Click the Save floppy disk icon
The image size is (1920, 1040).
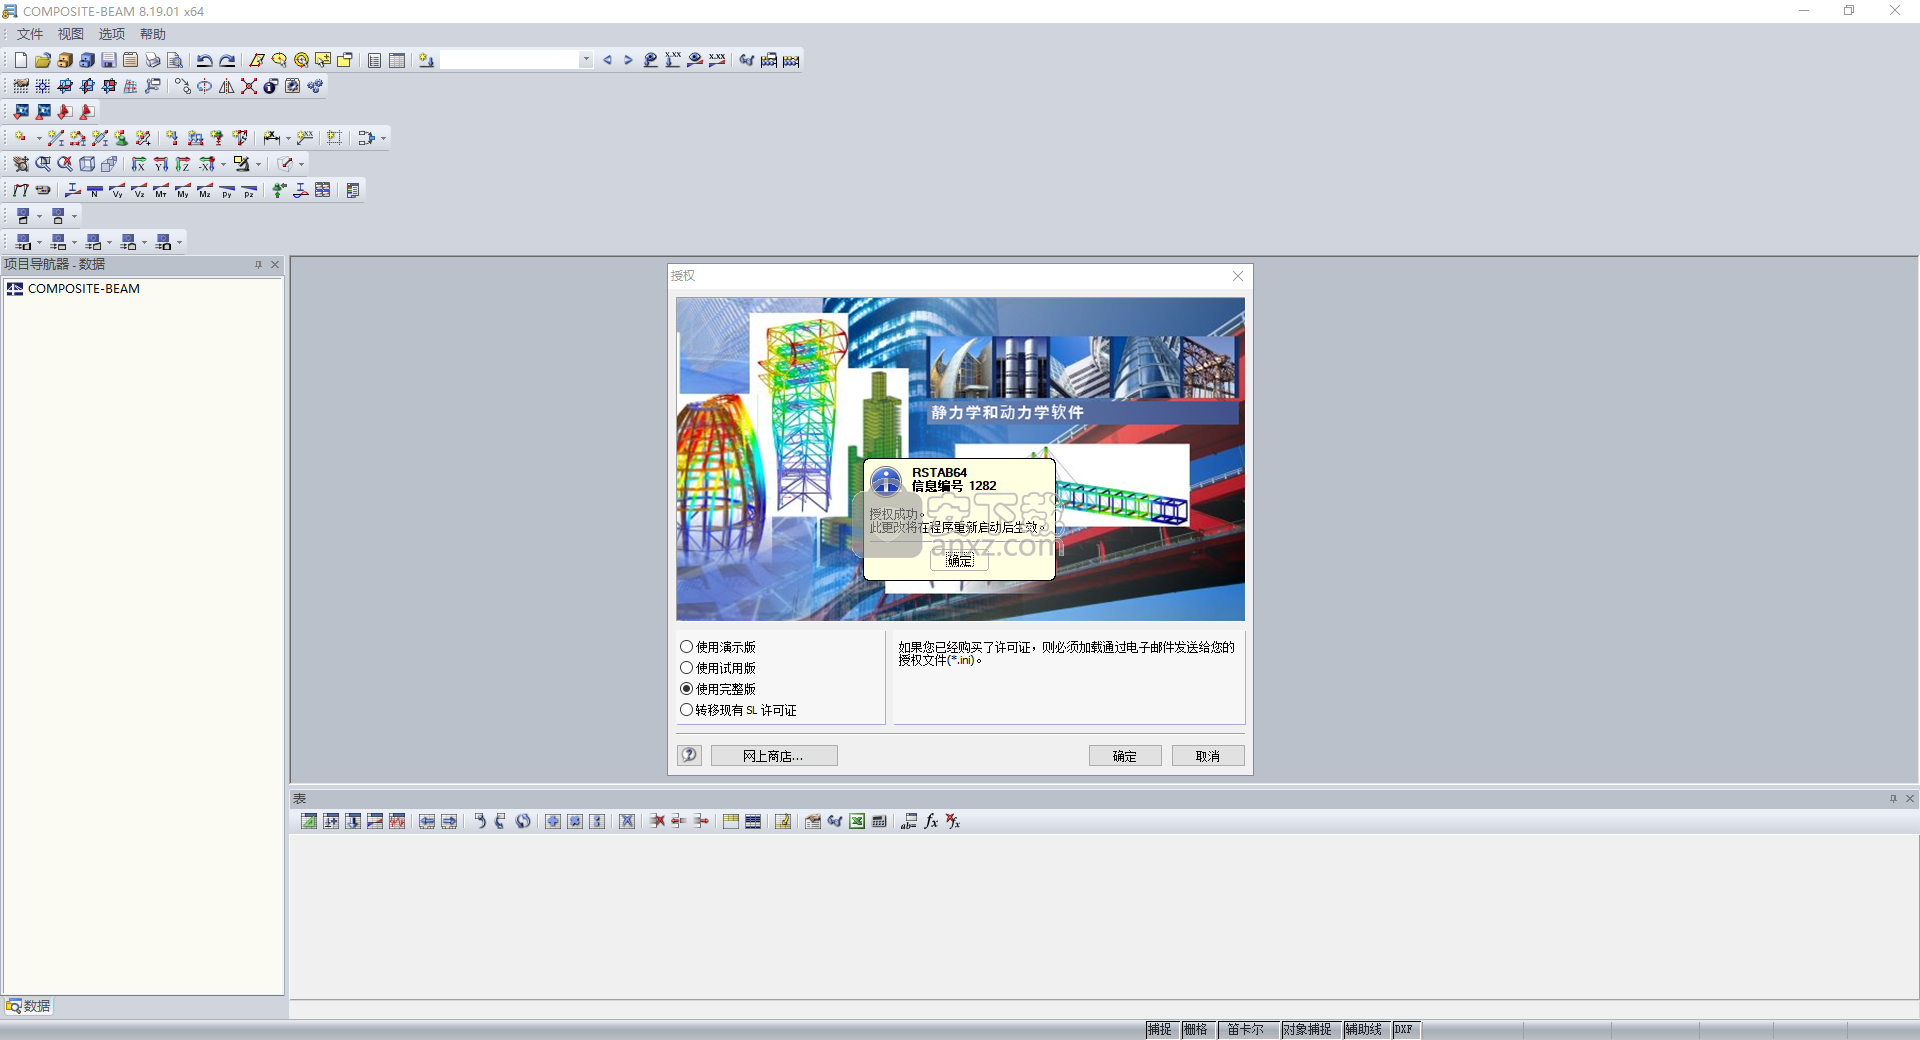tap(109, 60)
